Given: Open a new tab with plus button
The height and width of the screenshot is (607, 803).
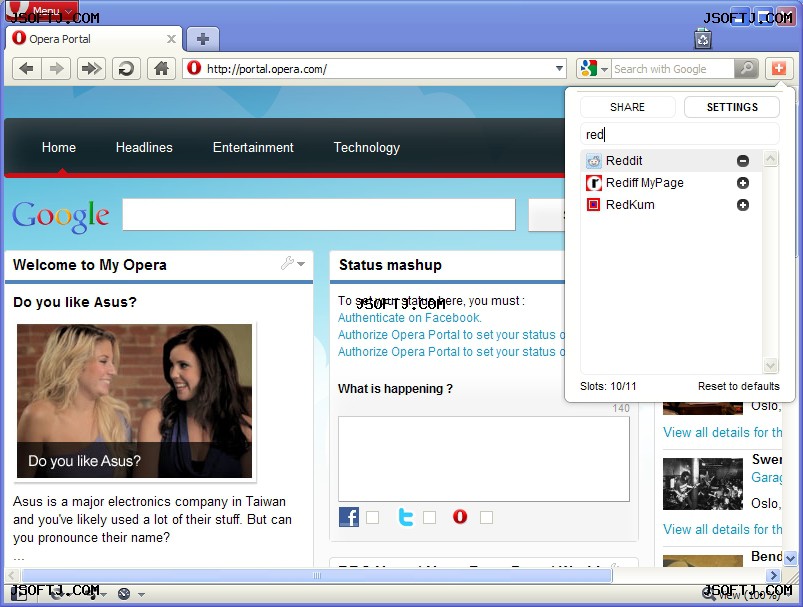Looking at the screenshot, I should pos(203,39).
